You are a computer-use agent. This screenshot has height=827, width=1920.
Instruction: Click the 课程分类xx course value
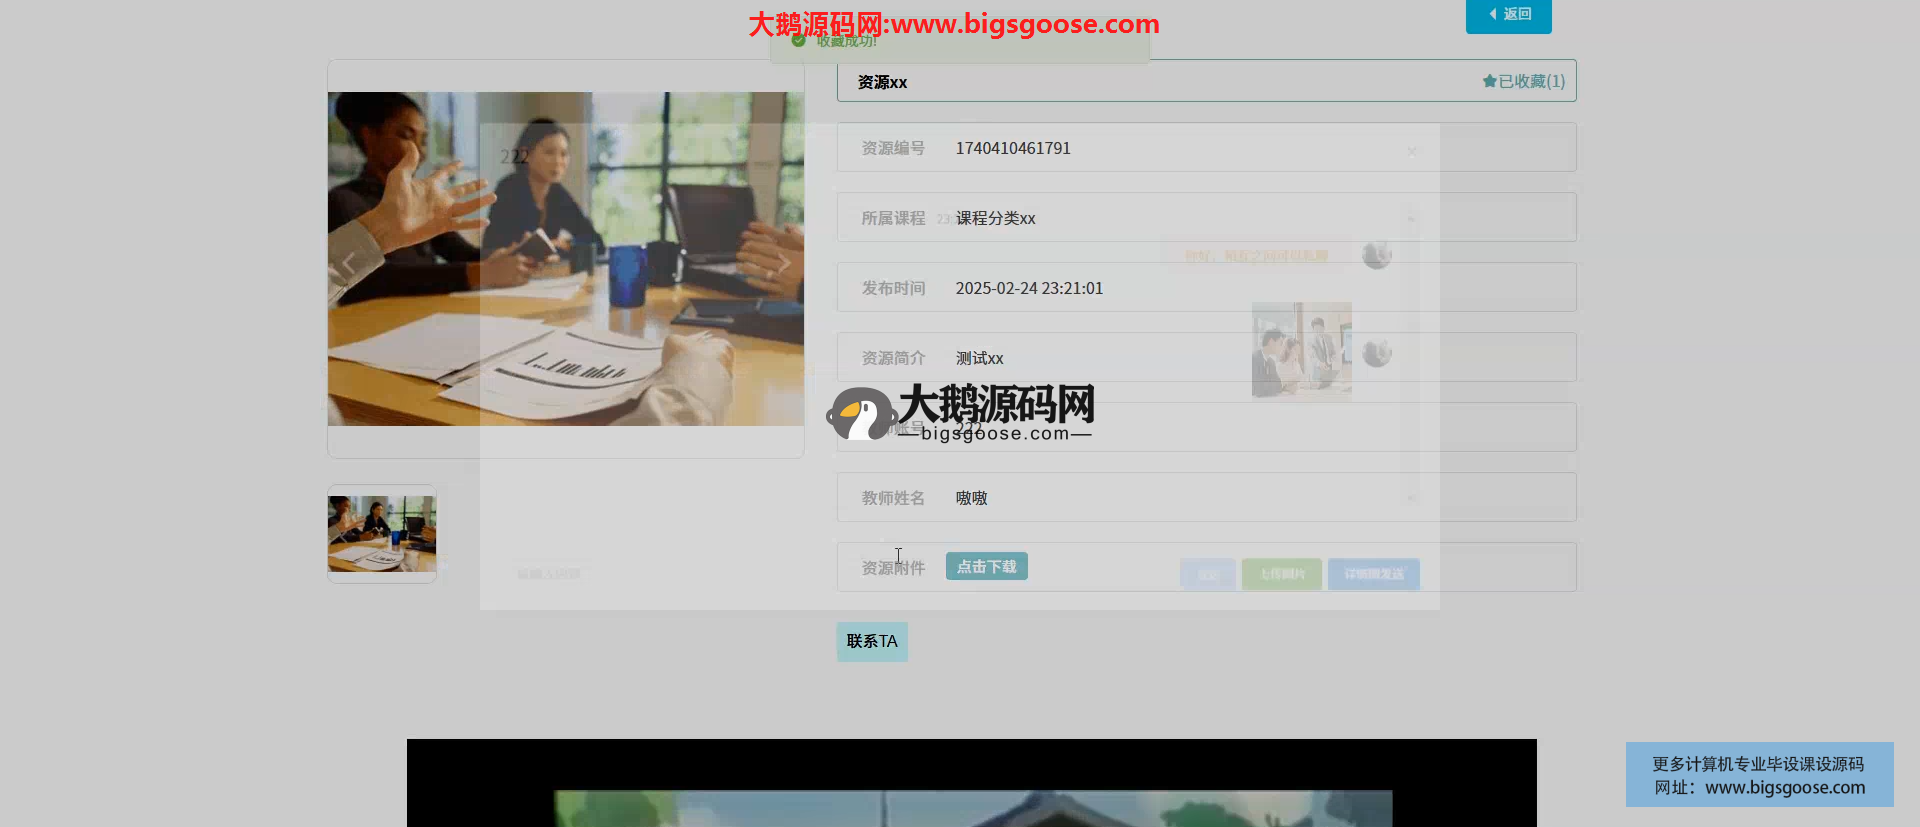995,218
